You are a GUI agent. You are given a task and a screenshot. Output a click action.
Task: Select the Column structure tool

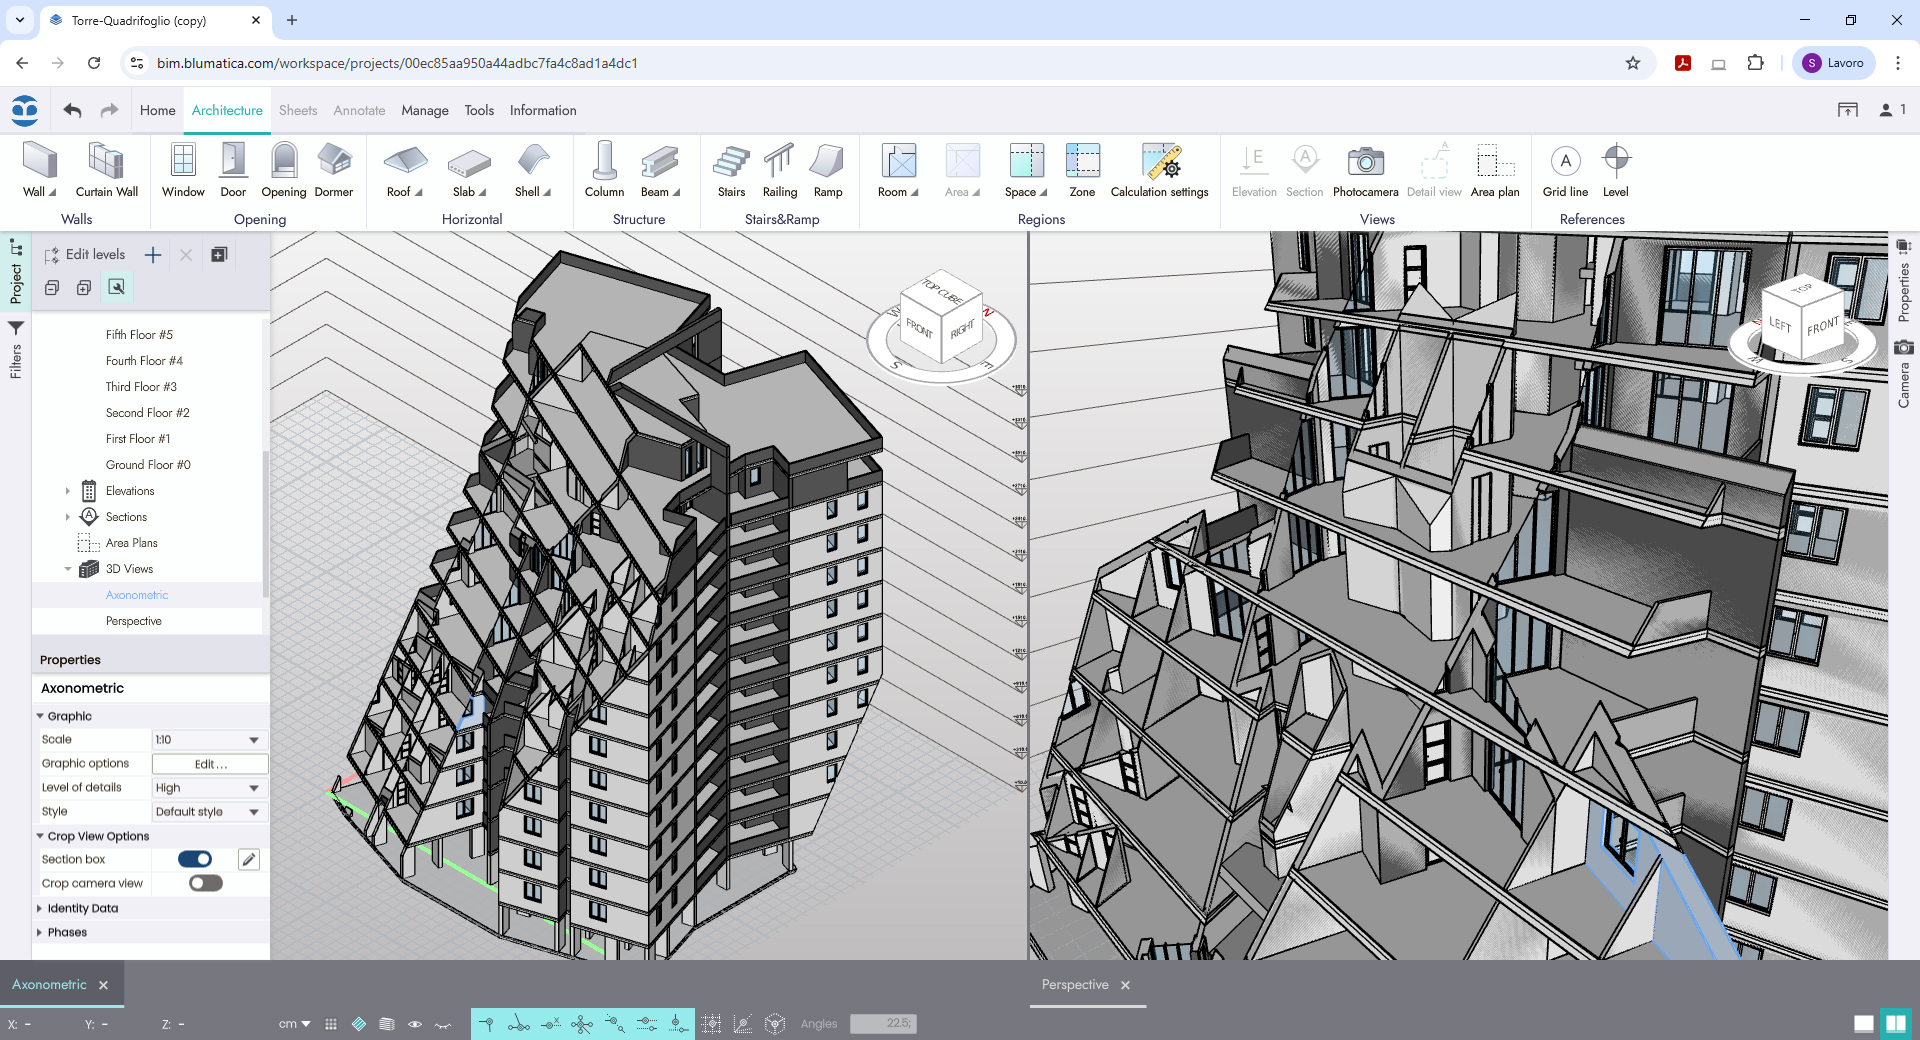(604, 170)
